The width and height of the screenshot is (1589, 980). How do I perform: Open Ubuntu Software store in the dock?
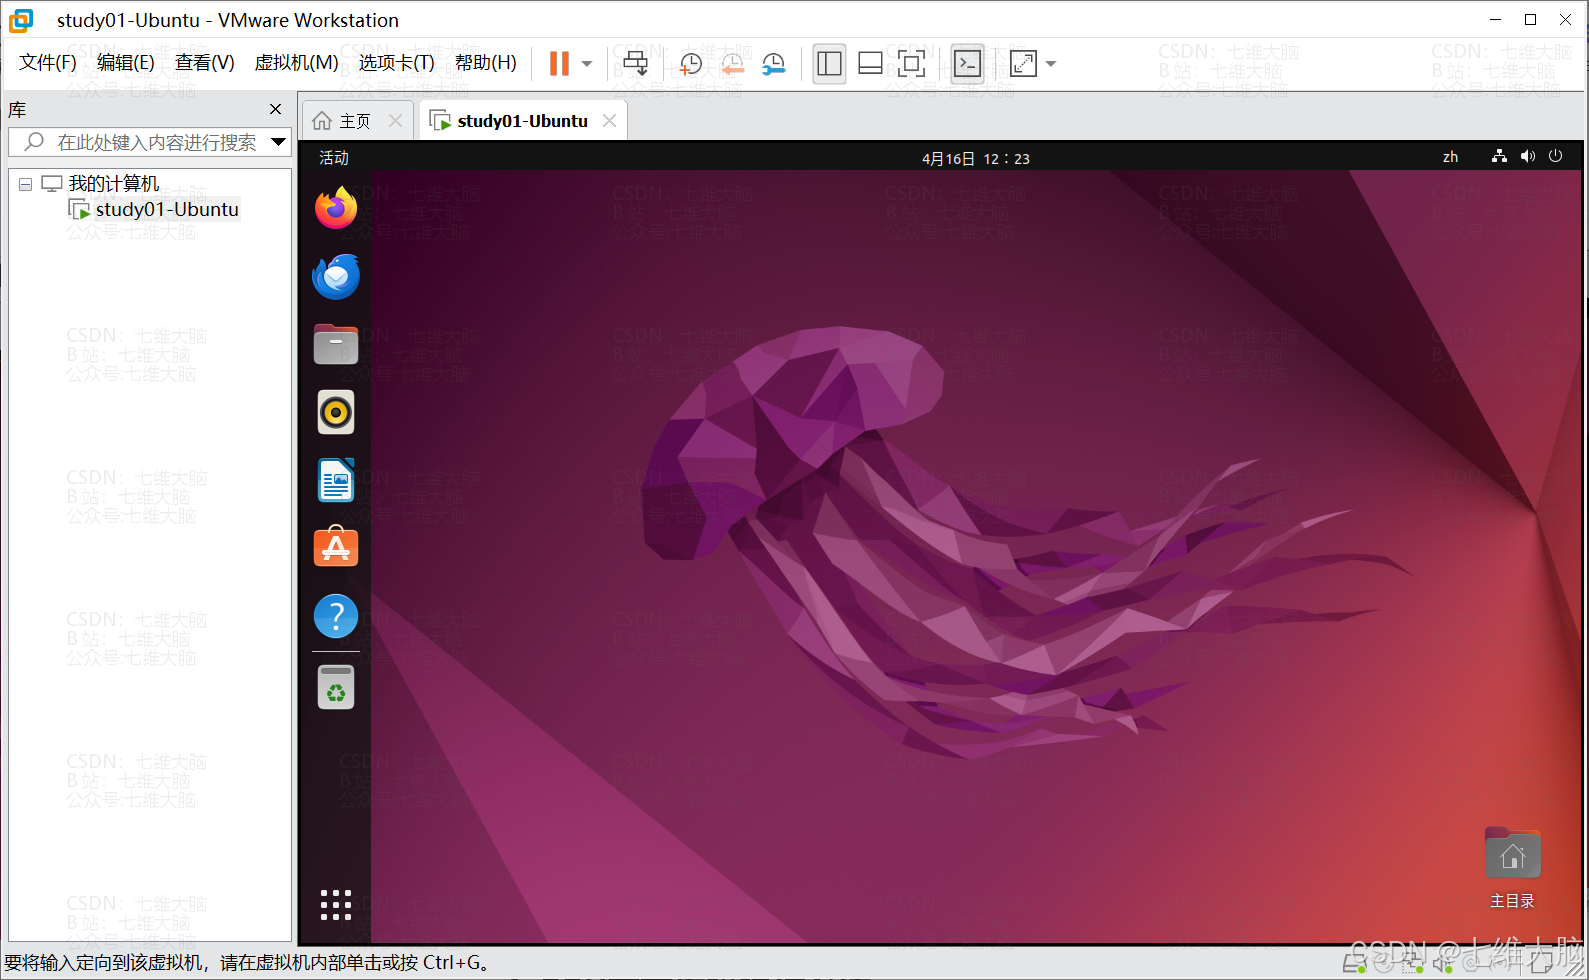tap(336, 547)
